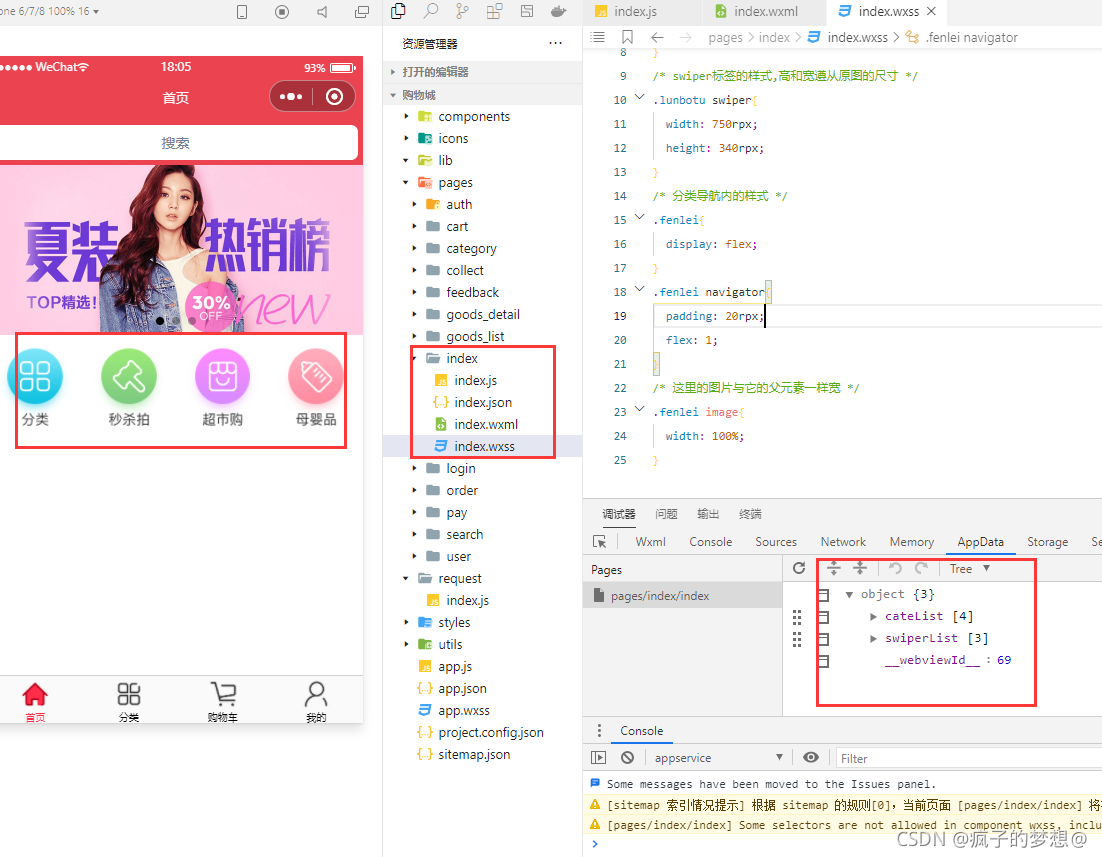Viewport: 1102px width, 857px height.
Task: Open the appservice context dropdown
Action: click(718, 757)
